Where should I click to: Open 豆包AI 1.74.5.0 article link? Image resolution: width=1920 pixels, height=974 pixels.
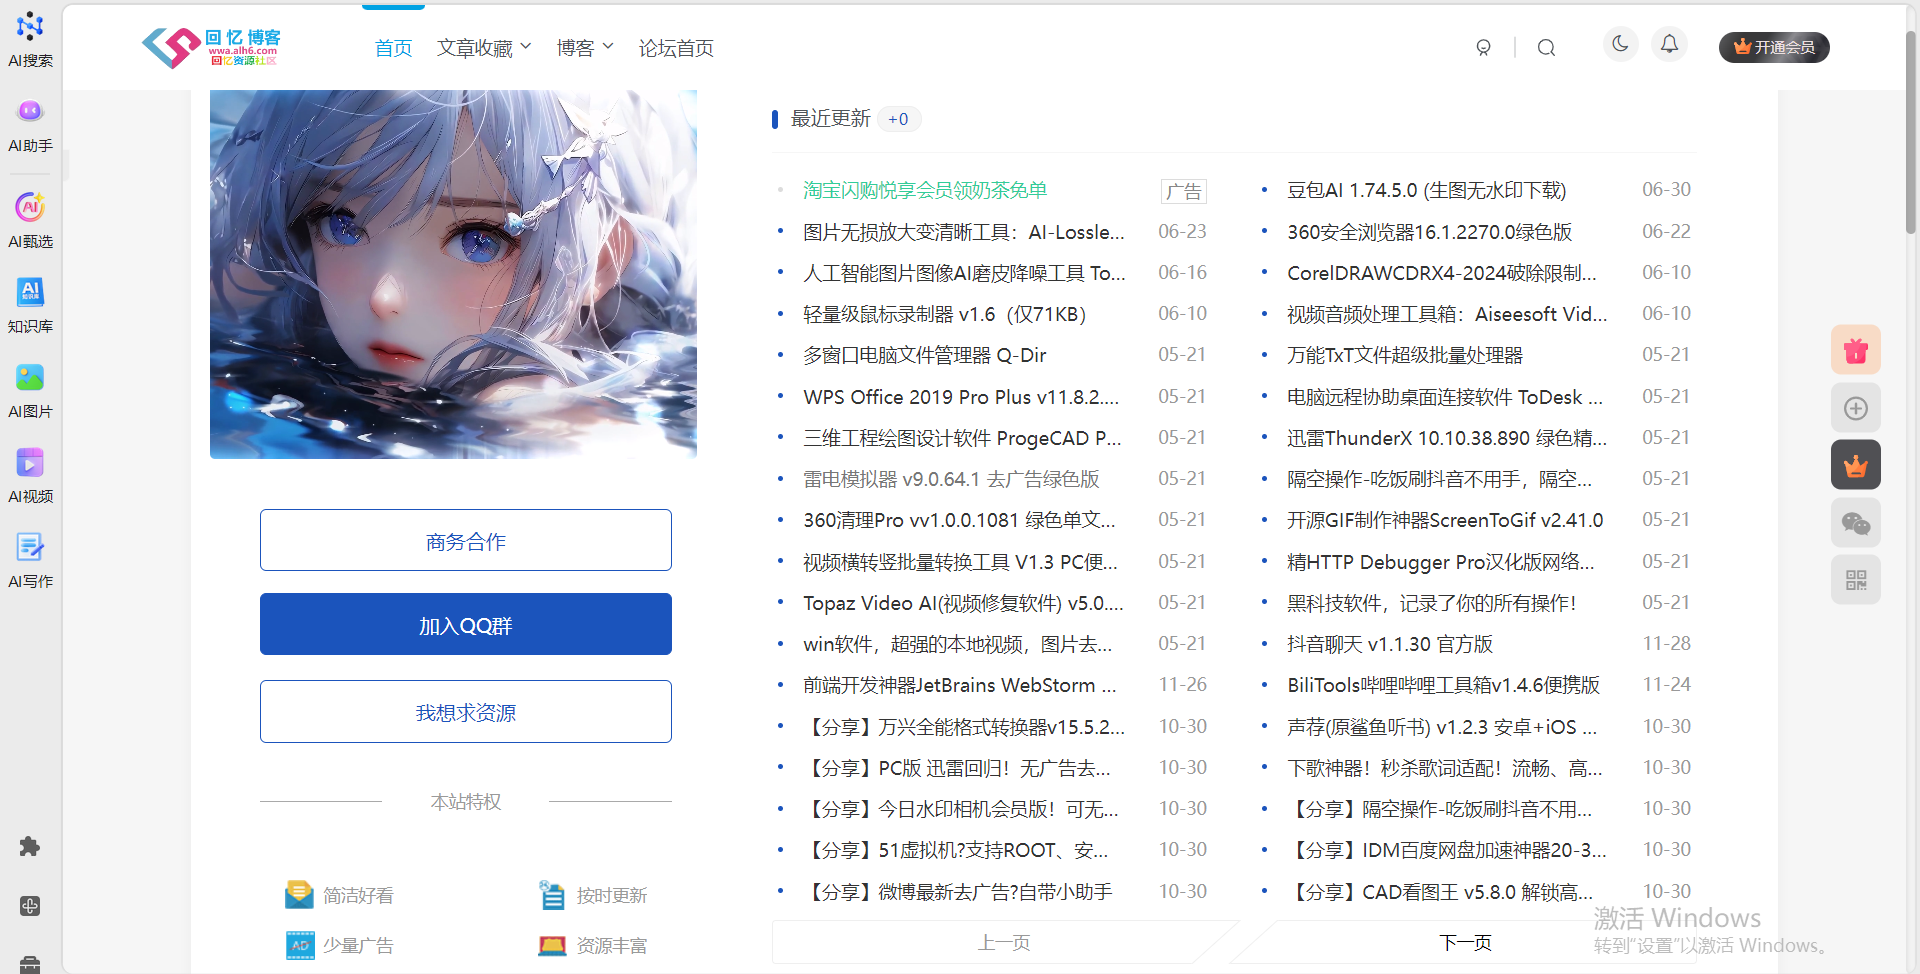(x=1427, y=190)
